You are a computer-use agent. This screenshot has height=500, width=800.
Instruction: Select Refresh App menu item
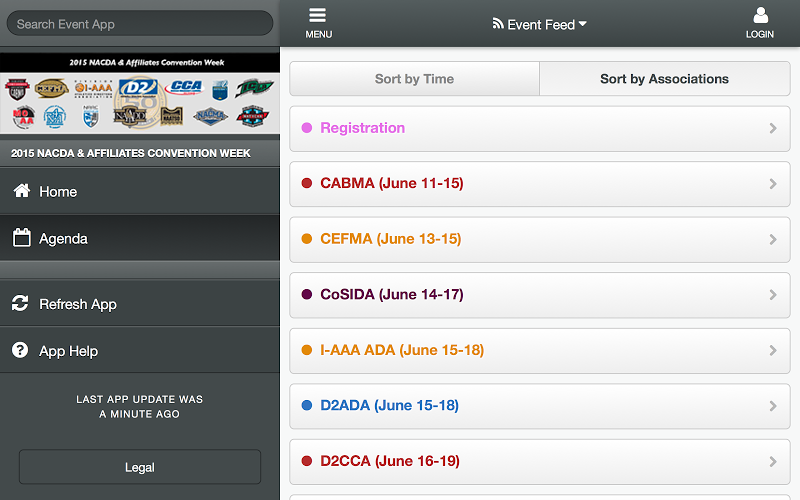(140, 304)
